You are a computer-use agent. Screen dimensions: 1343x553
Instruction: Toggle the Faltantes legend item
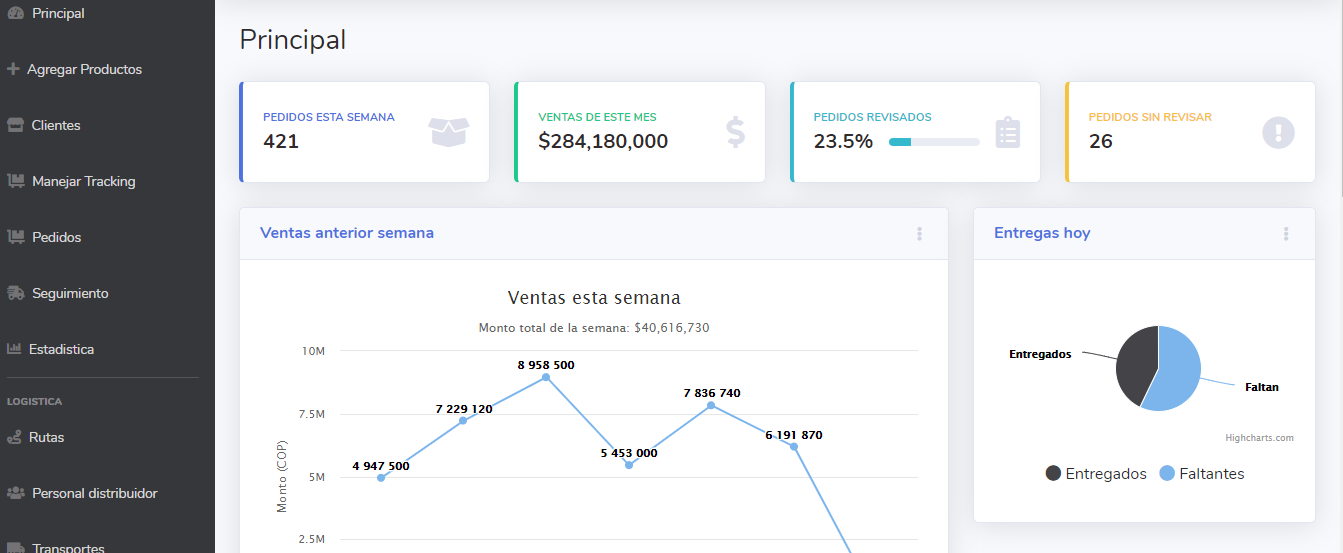click(x=1201, y=473)
